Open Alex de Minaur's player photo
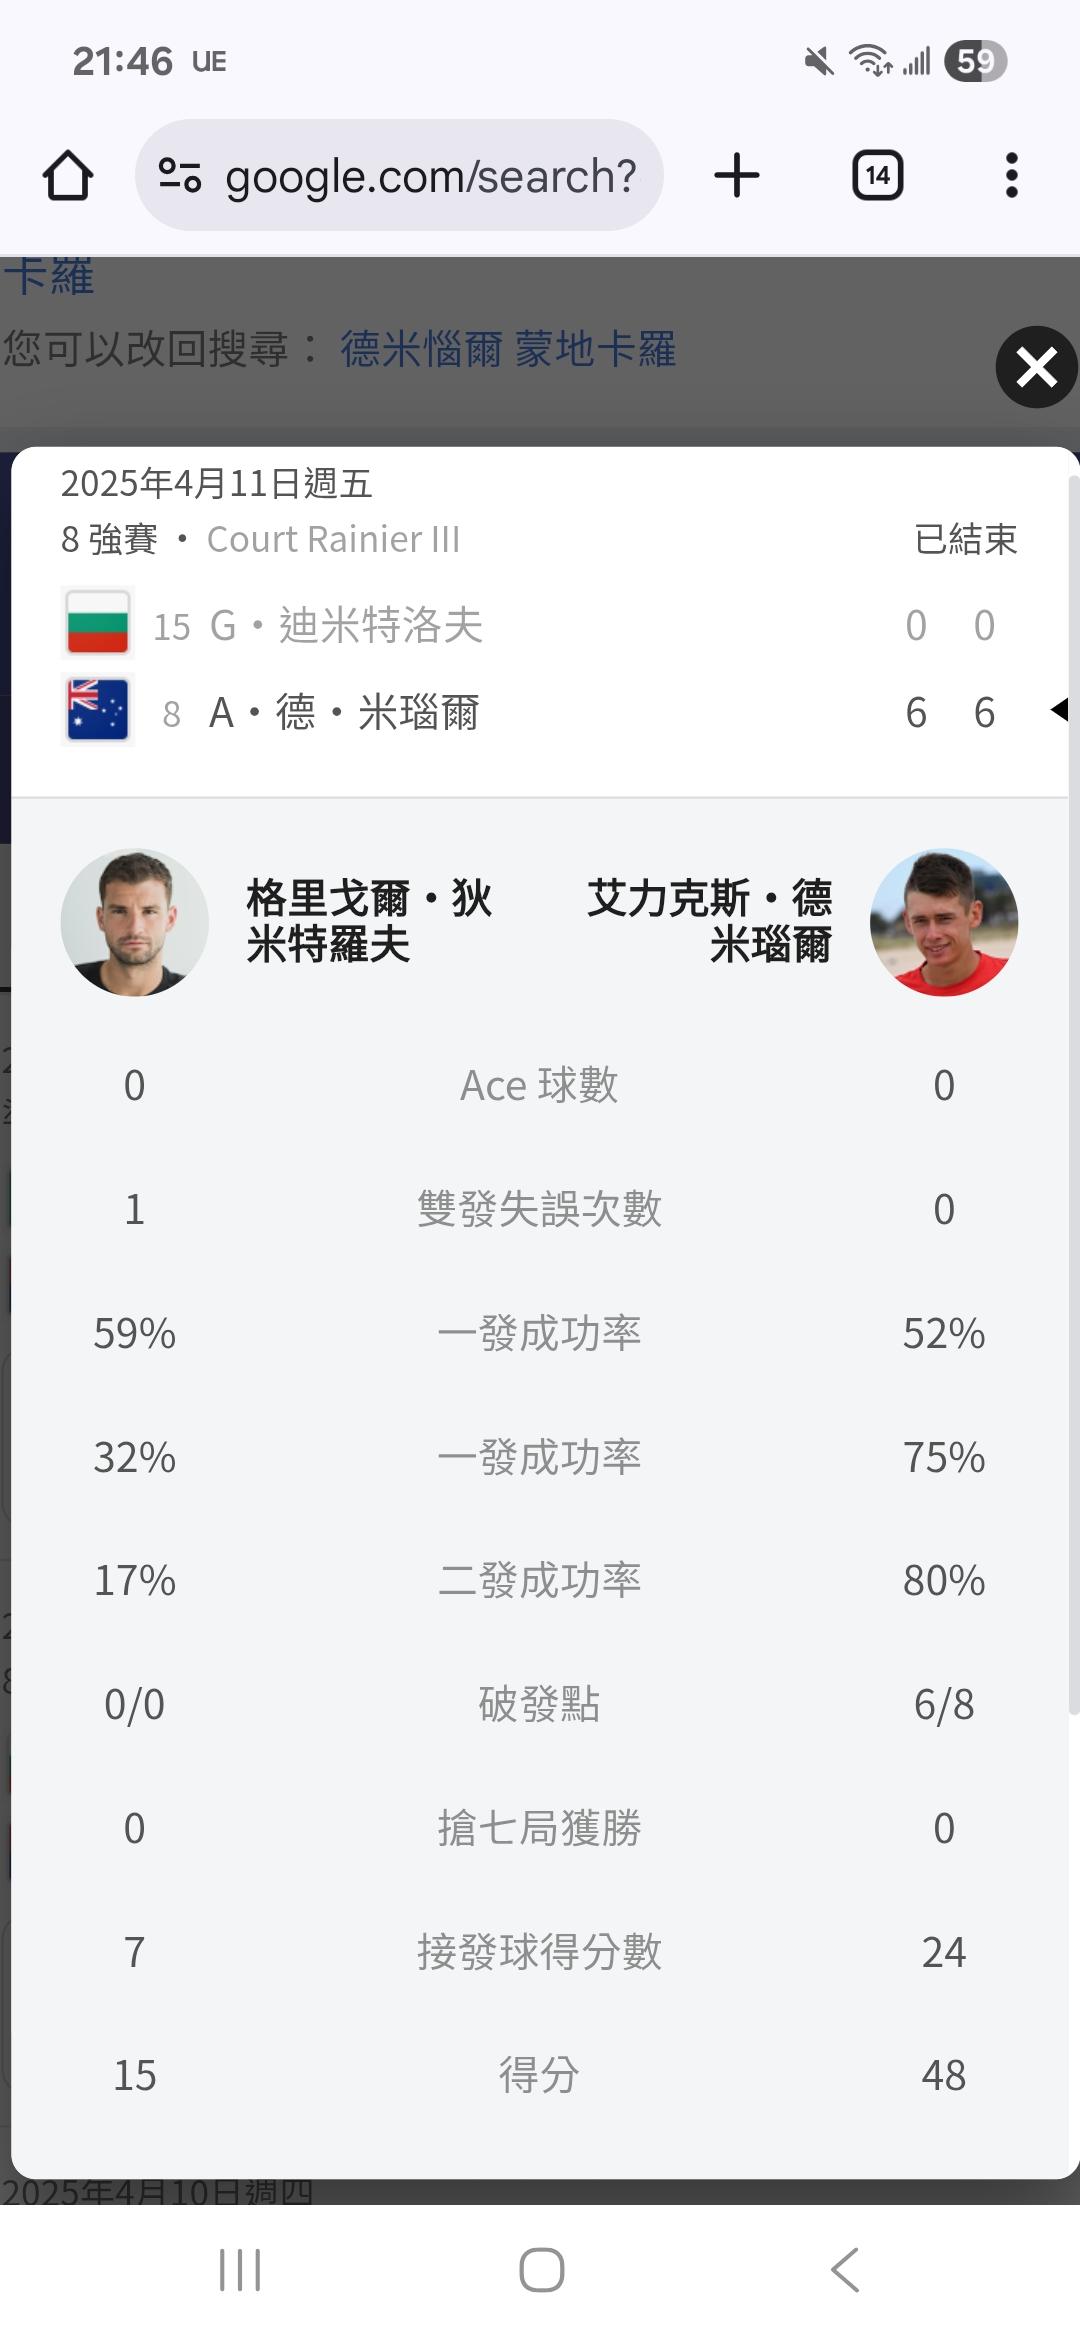Image resolution: width=1080 pixels, height=2340 pixels. pos(944,922)
